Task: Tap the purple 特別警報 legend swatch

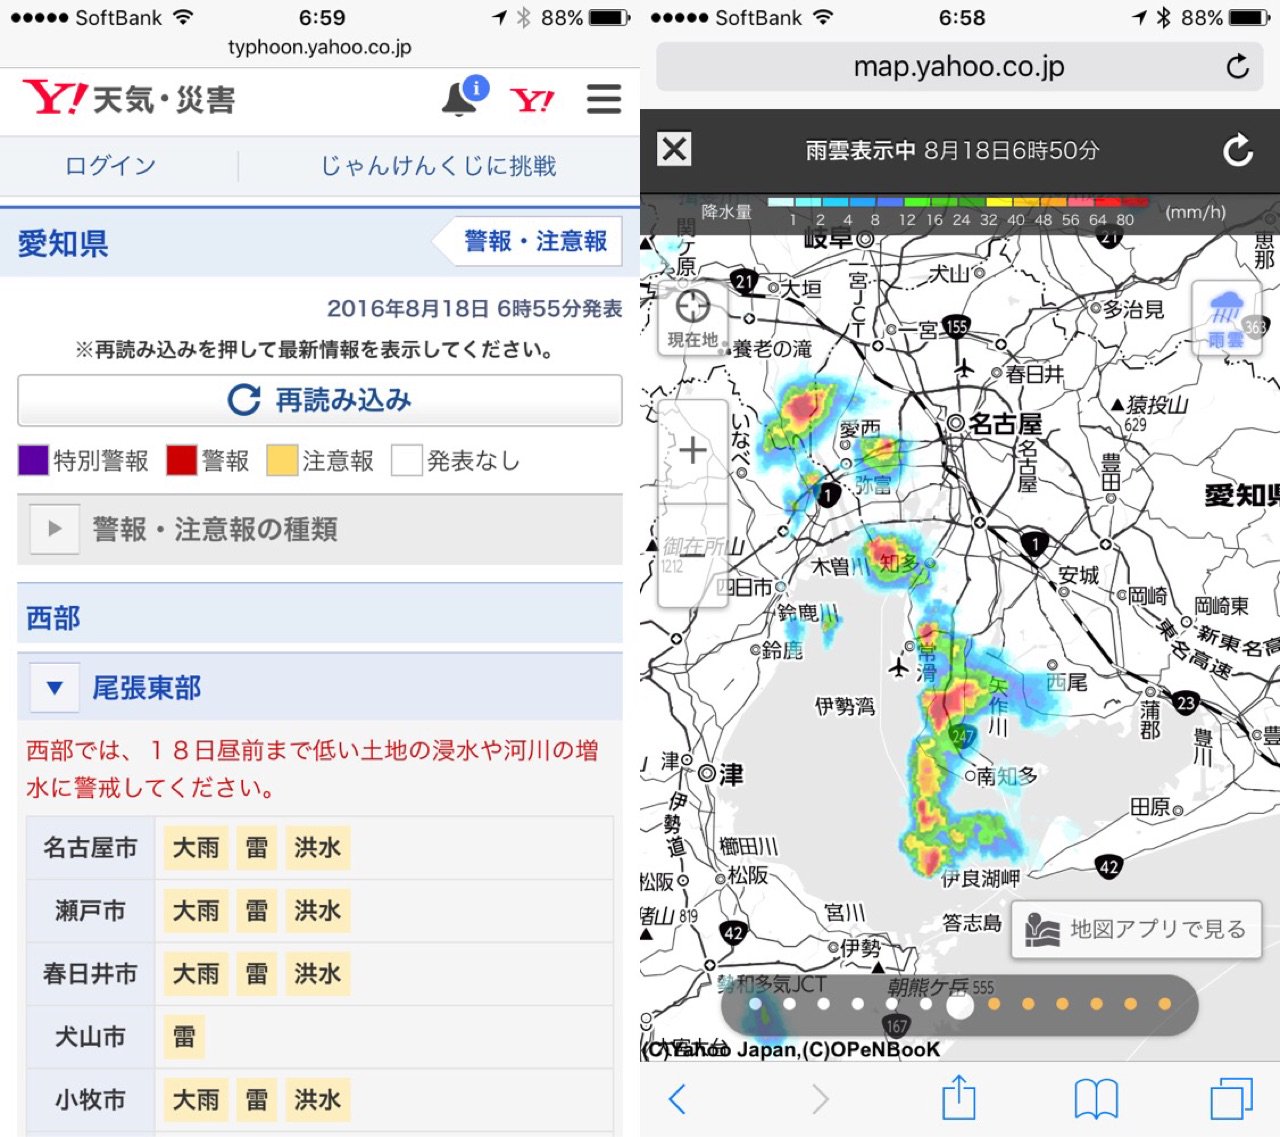Action: point(33,460)
